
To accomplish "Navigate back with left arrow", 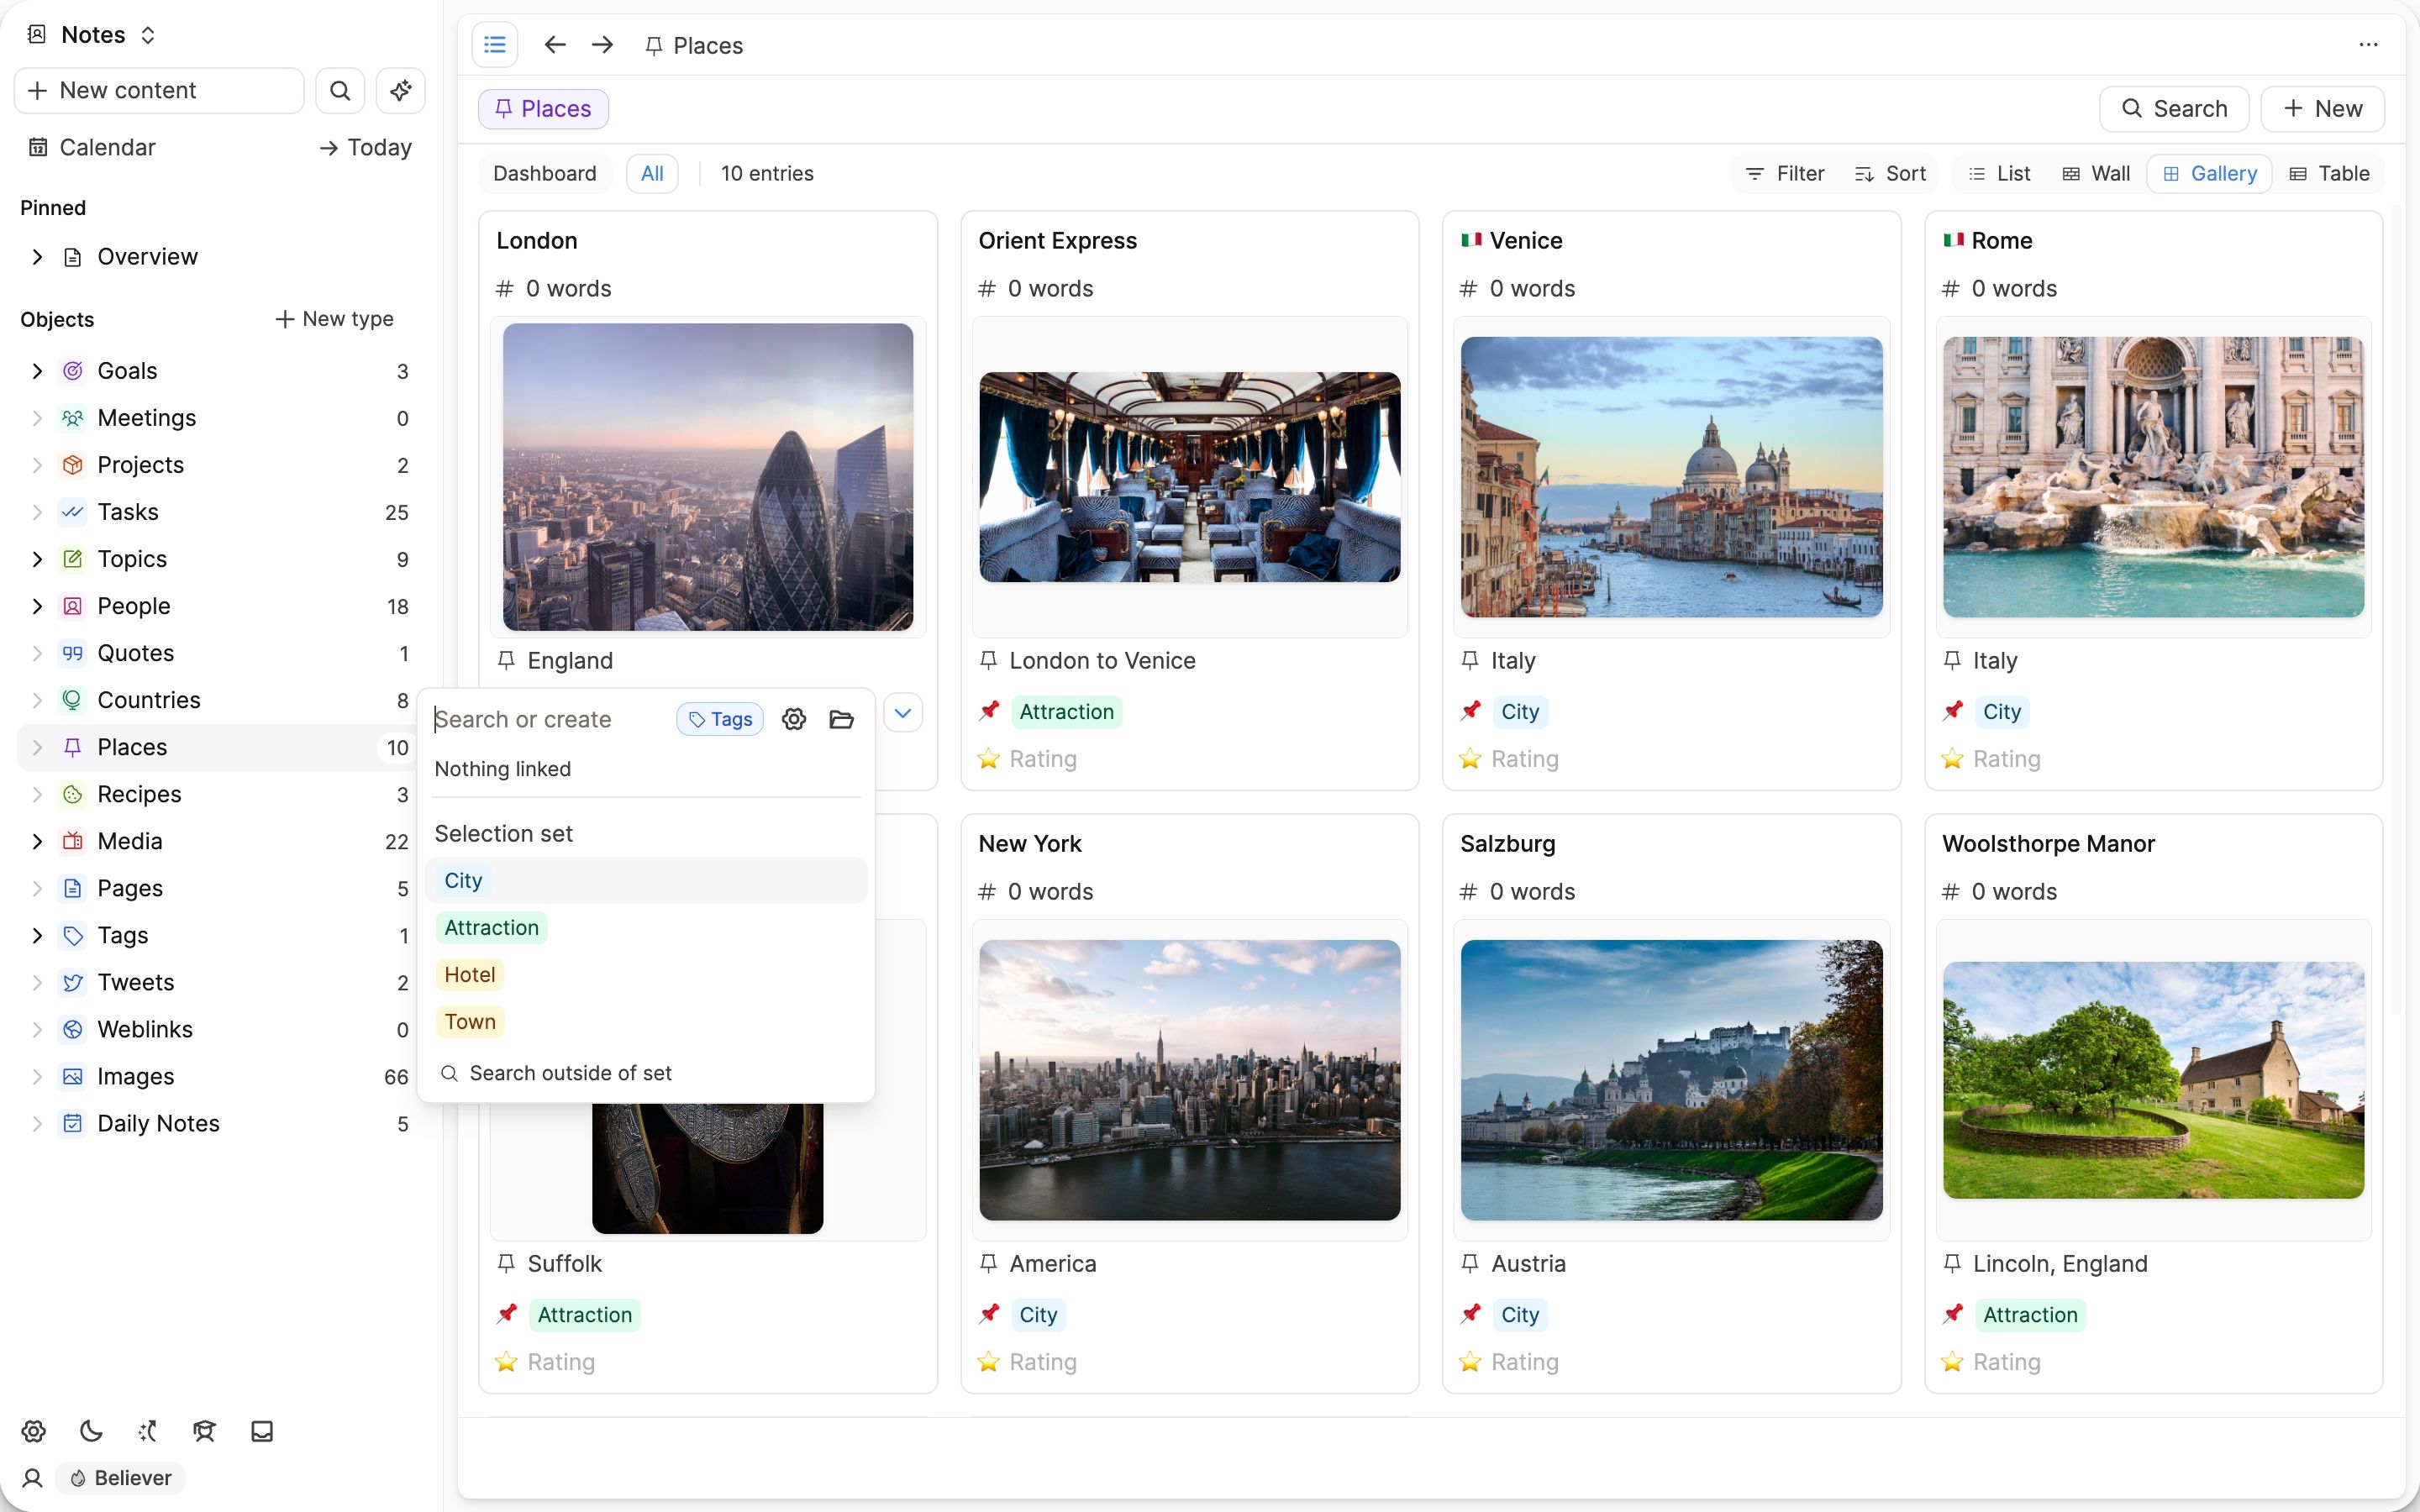I will point(555,45).
